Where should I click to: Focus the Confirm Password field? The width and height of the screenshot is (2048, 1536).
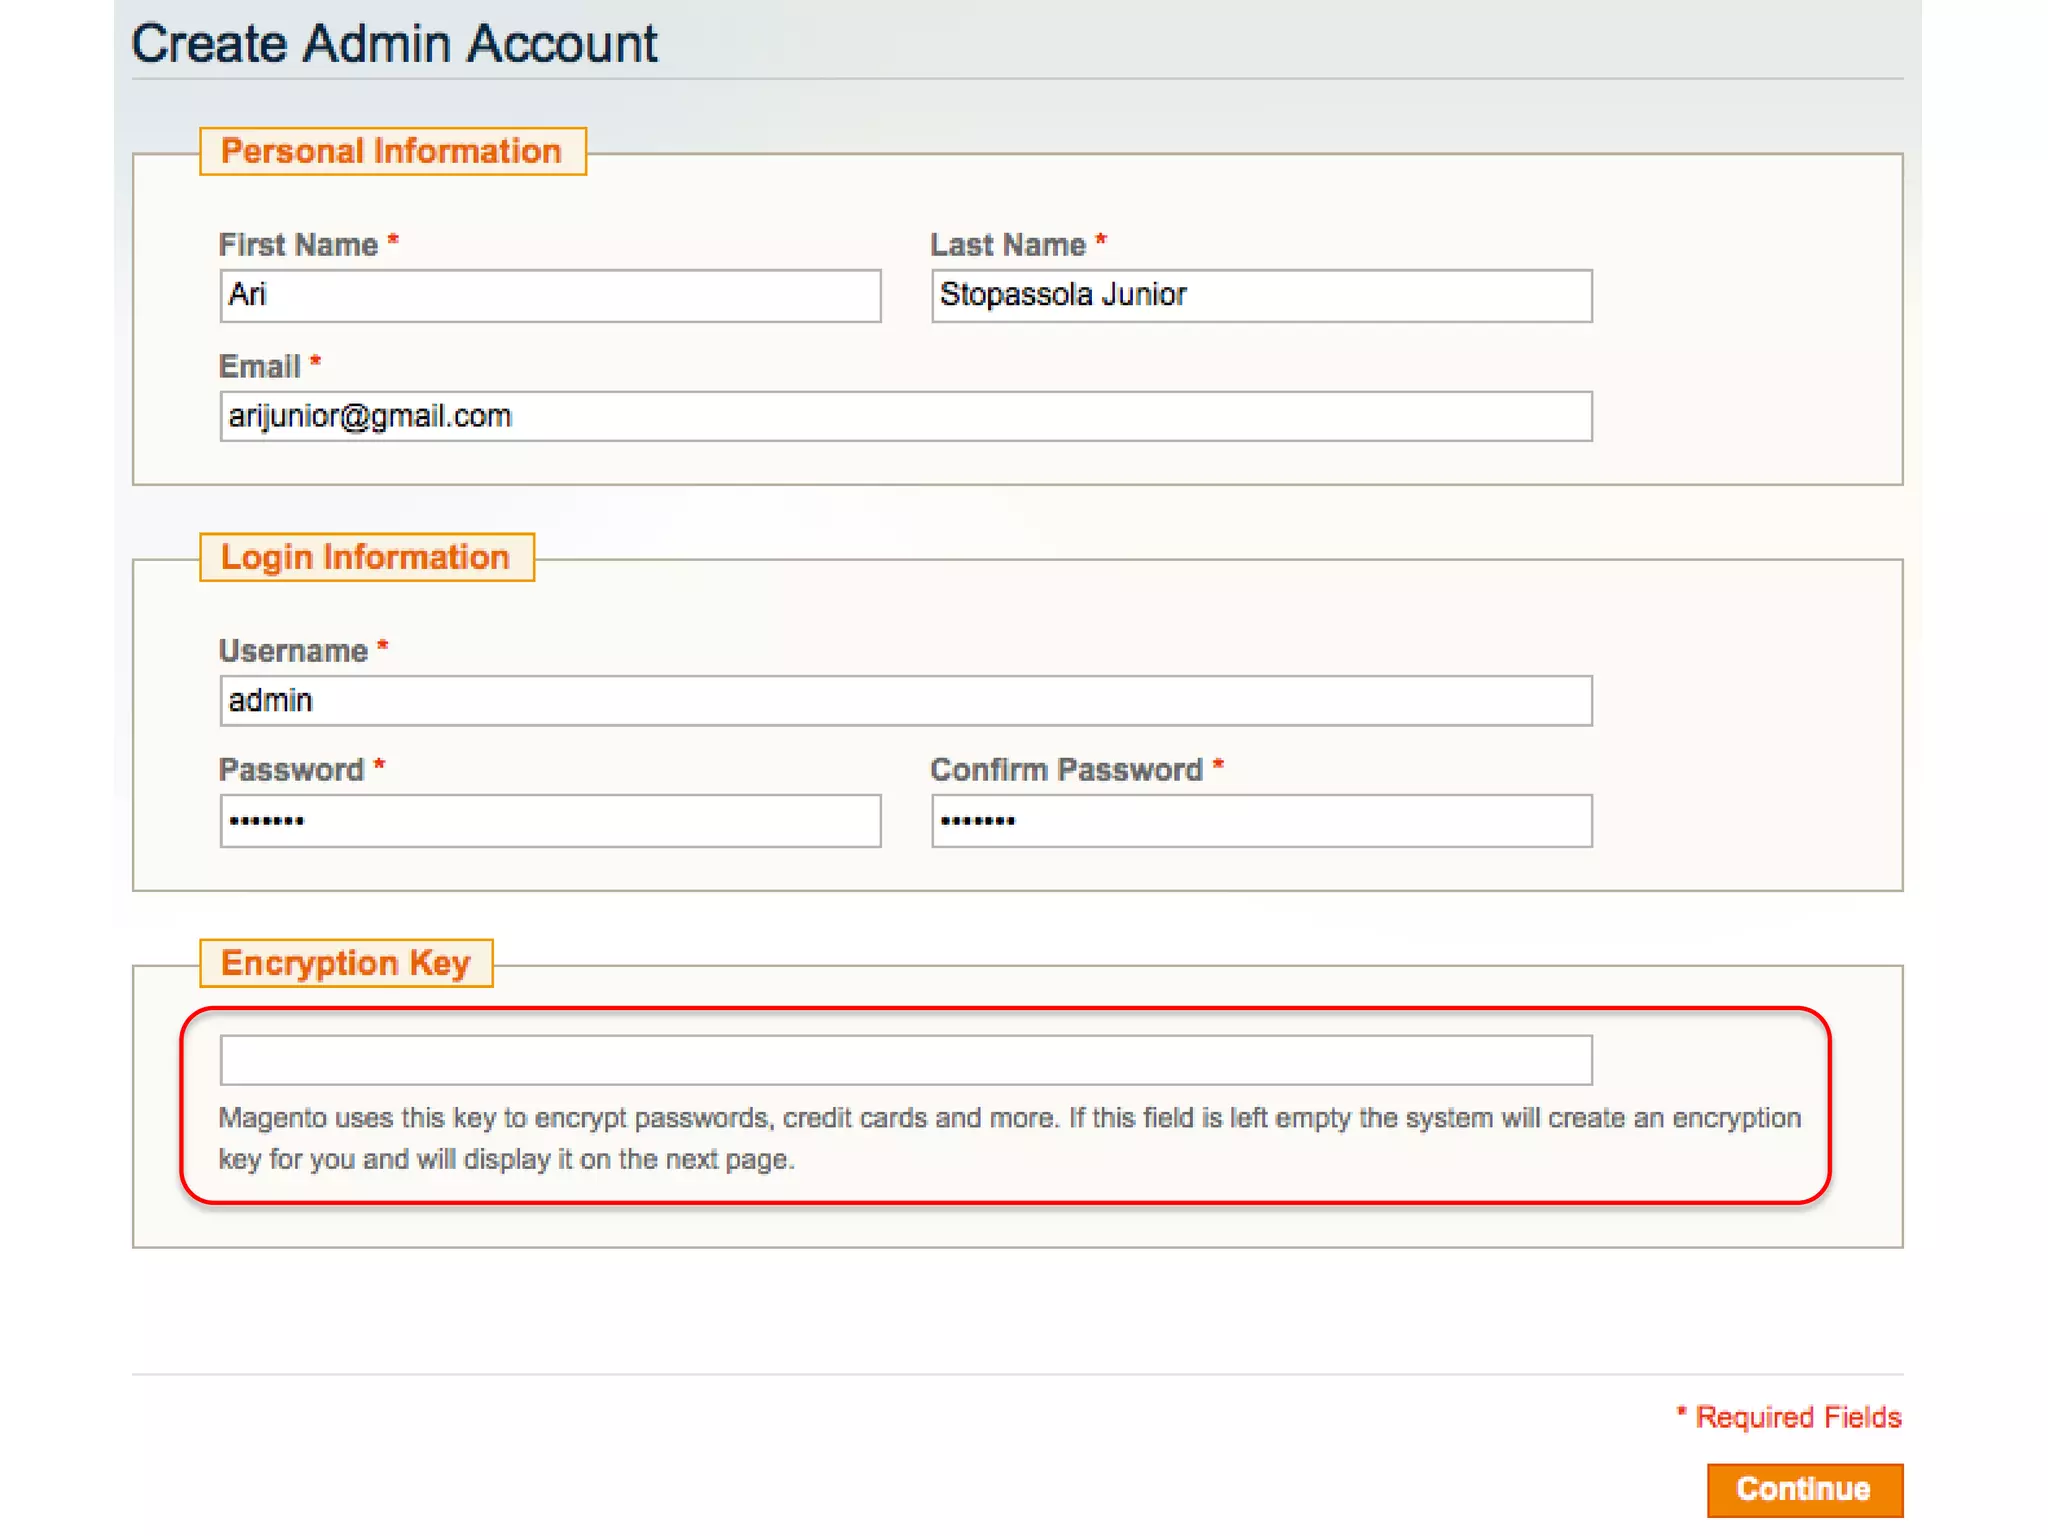pos(1261,821)
